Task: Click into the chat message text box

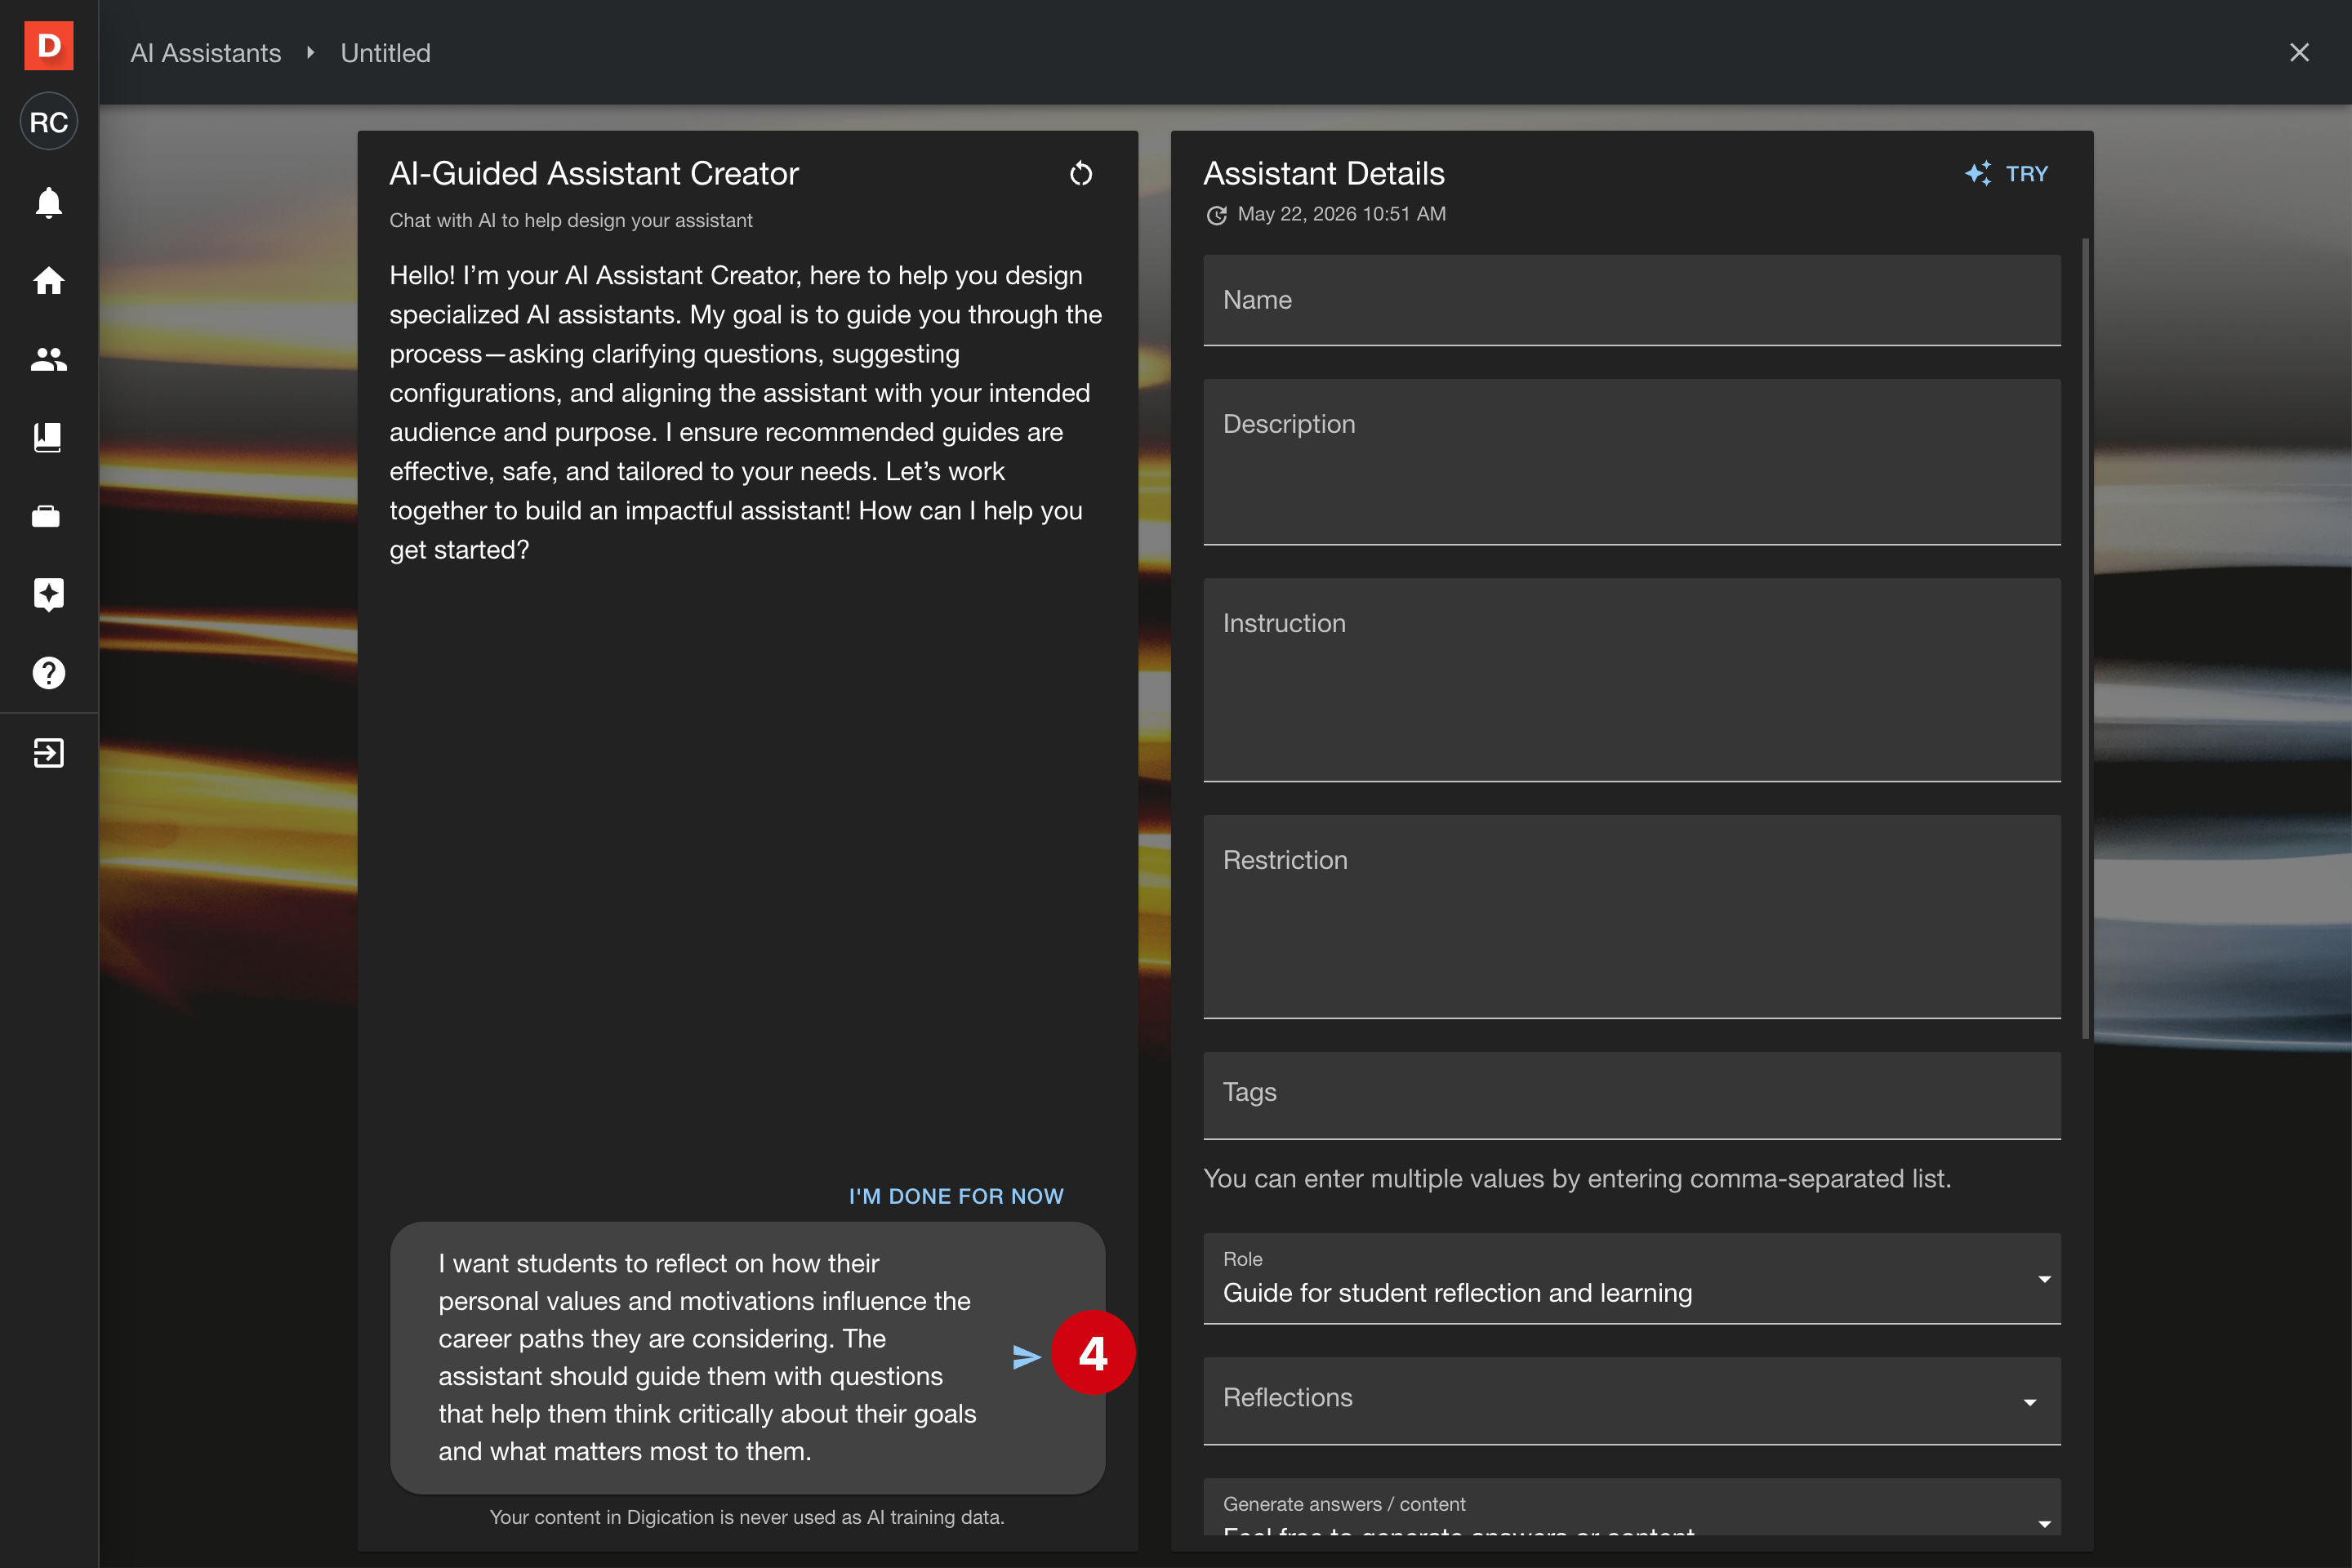Action: point(708,1357)
